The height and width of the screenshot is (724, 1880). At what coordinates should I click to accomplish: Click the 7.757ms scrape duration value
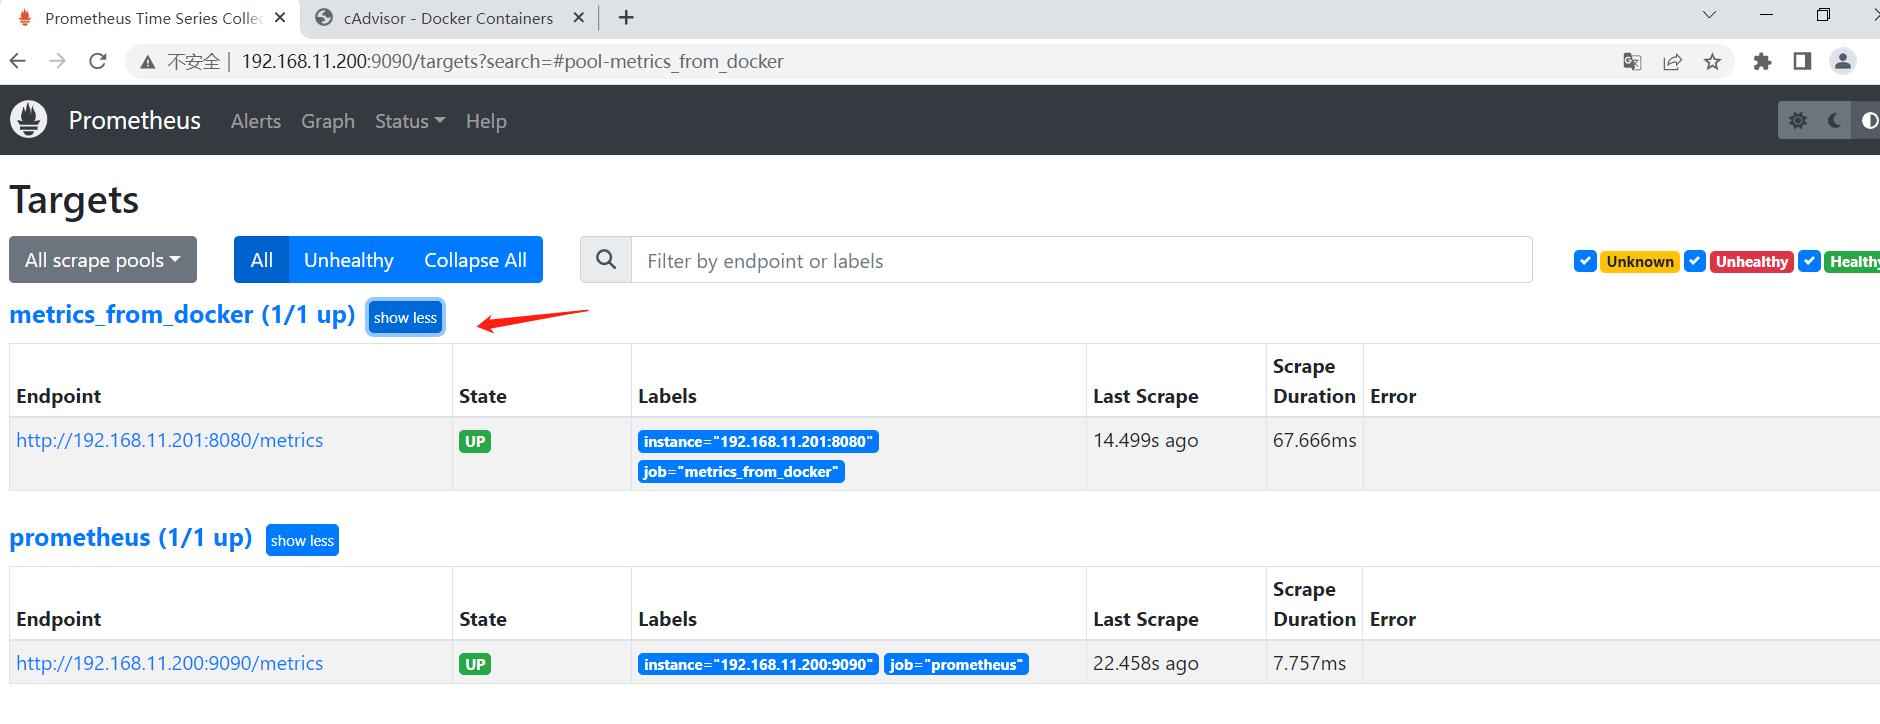(x=1310, y=663)
